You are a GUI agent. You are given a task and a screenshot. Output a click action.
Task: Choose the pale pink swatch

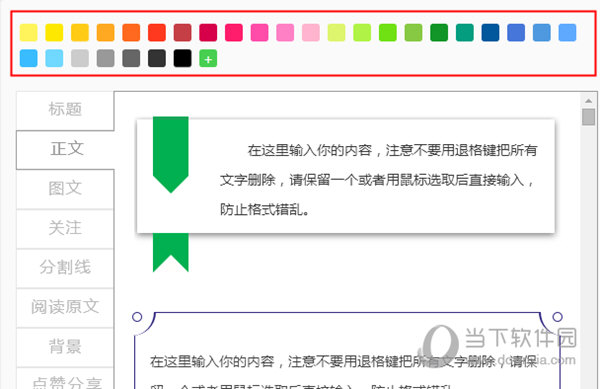pos(311,32)
